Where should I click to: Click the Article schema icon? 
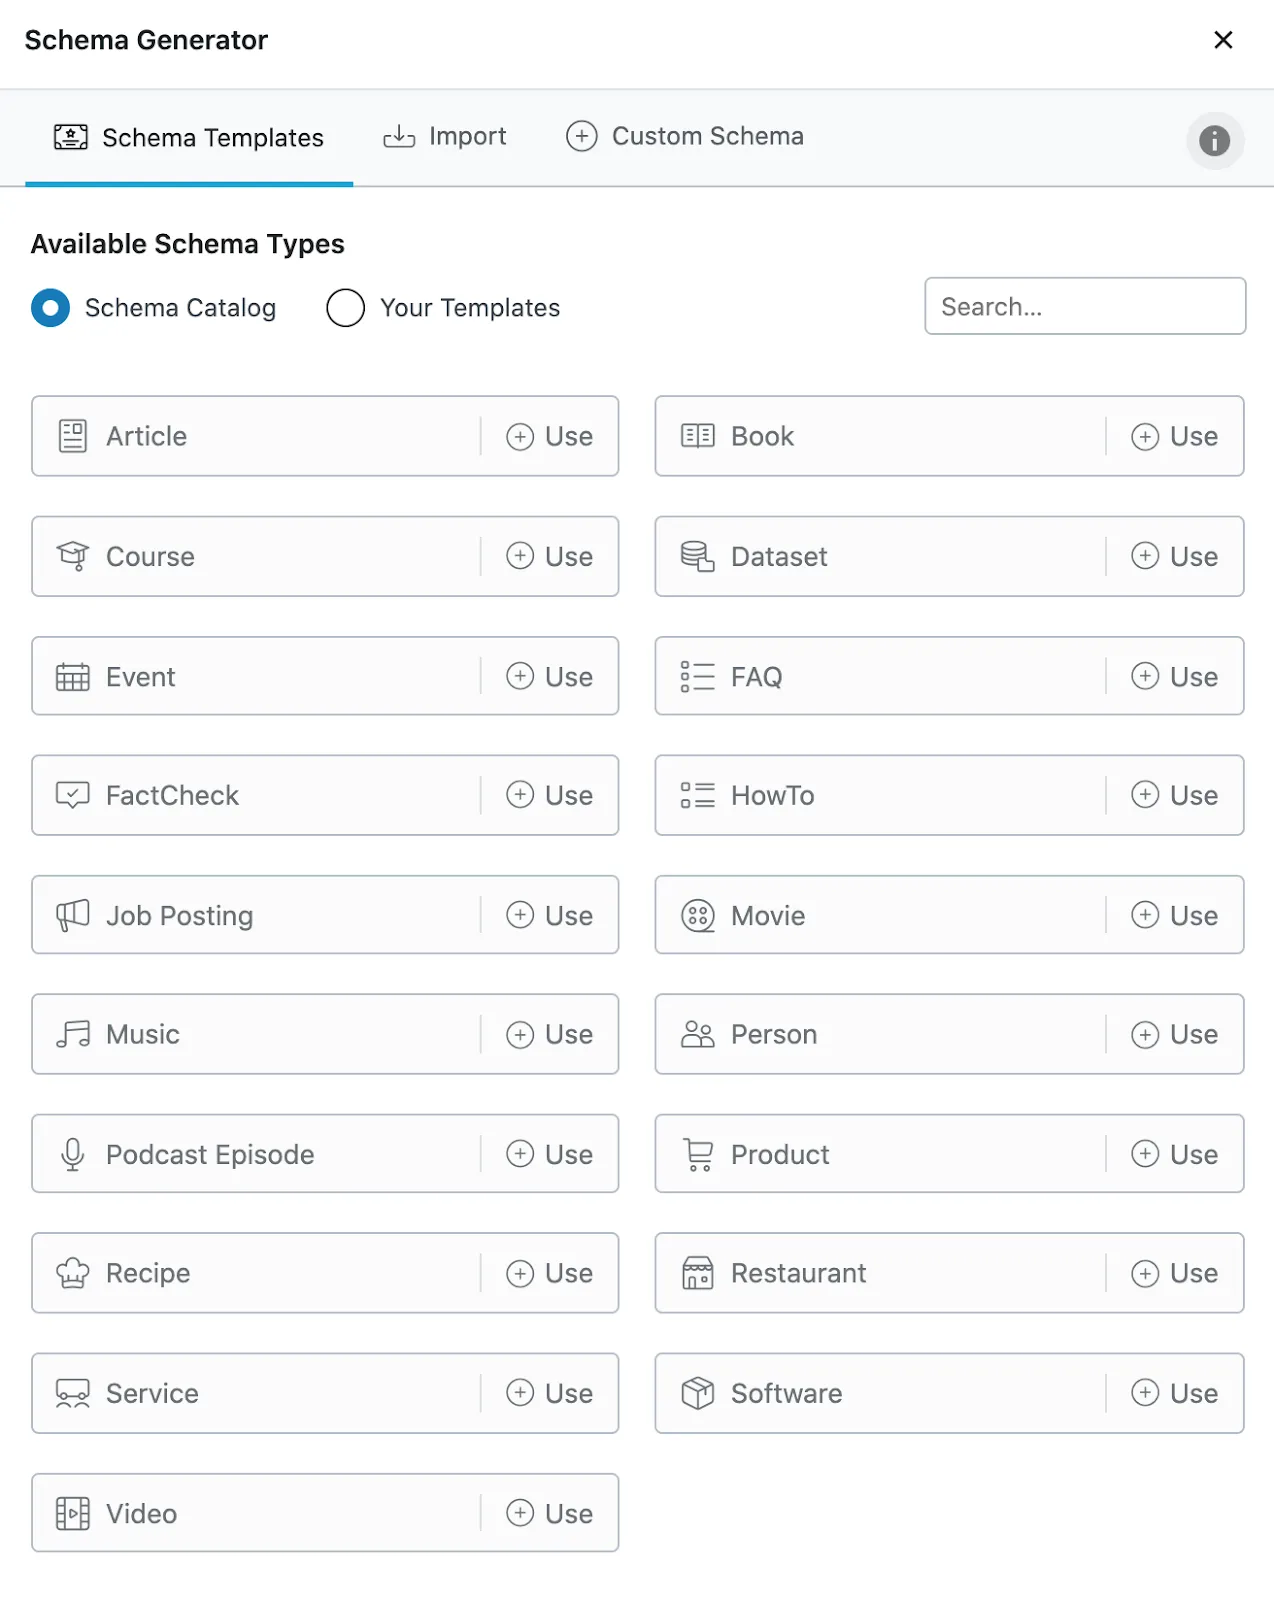tap(73, 436)
